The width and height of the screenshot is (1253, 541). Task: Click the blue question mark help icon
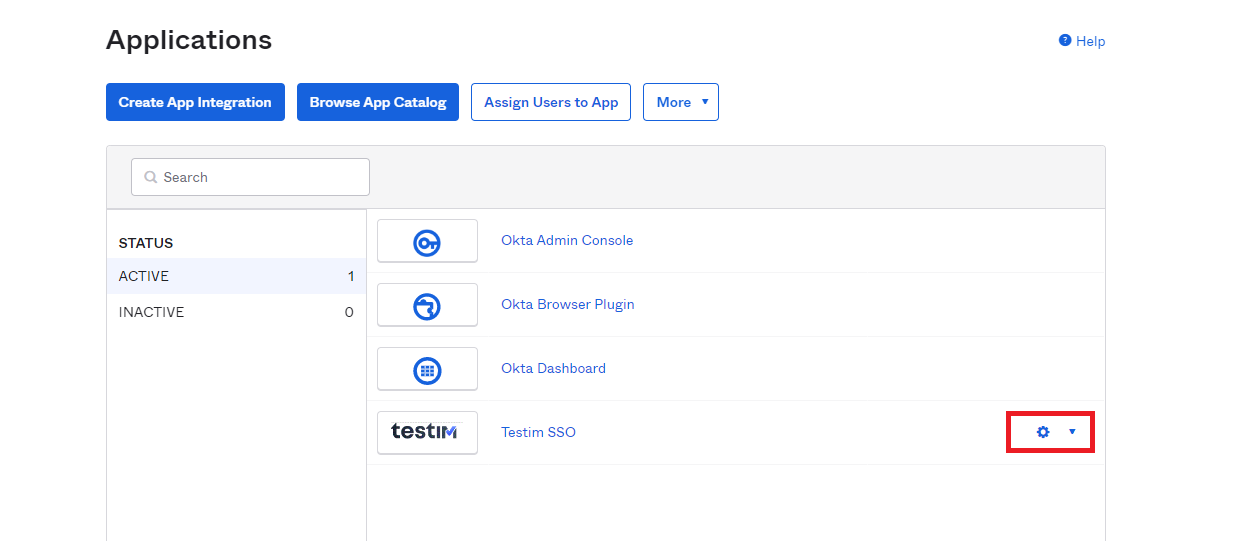pyautogui.click(x=1065, y=41)
